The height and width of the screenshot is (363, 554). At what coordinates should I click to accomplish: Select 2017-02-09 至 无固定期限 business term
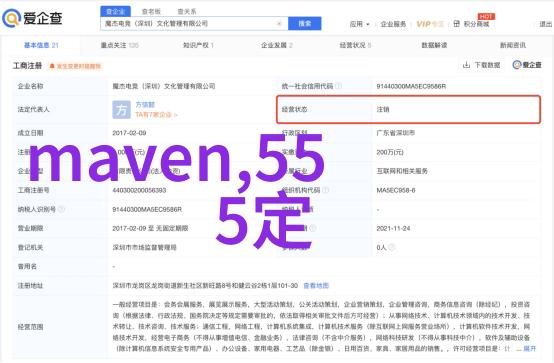[x=150, y=229]
